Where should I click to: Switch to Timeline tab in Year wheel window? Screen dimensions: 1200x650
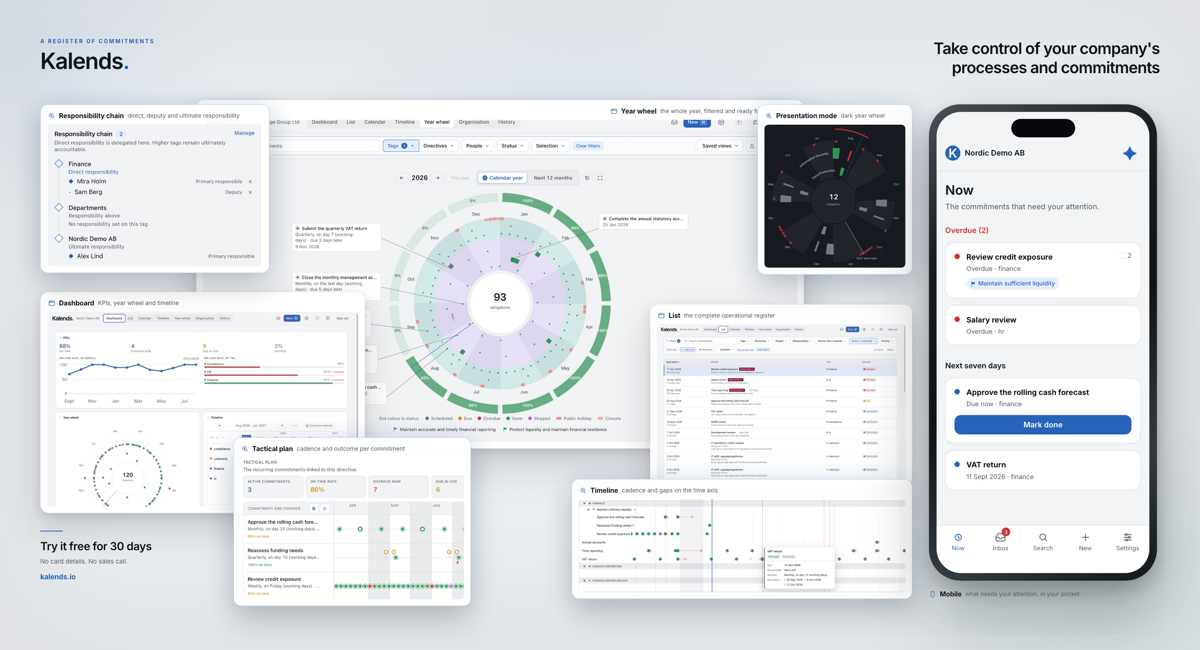click(x=404, y=122)
